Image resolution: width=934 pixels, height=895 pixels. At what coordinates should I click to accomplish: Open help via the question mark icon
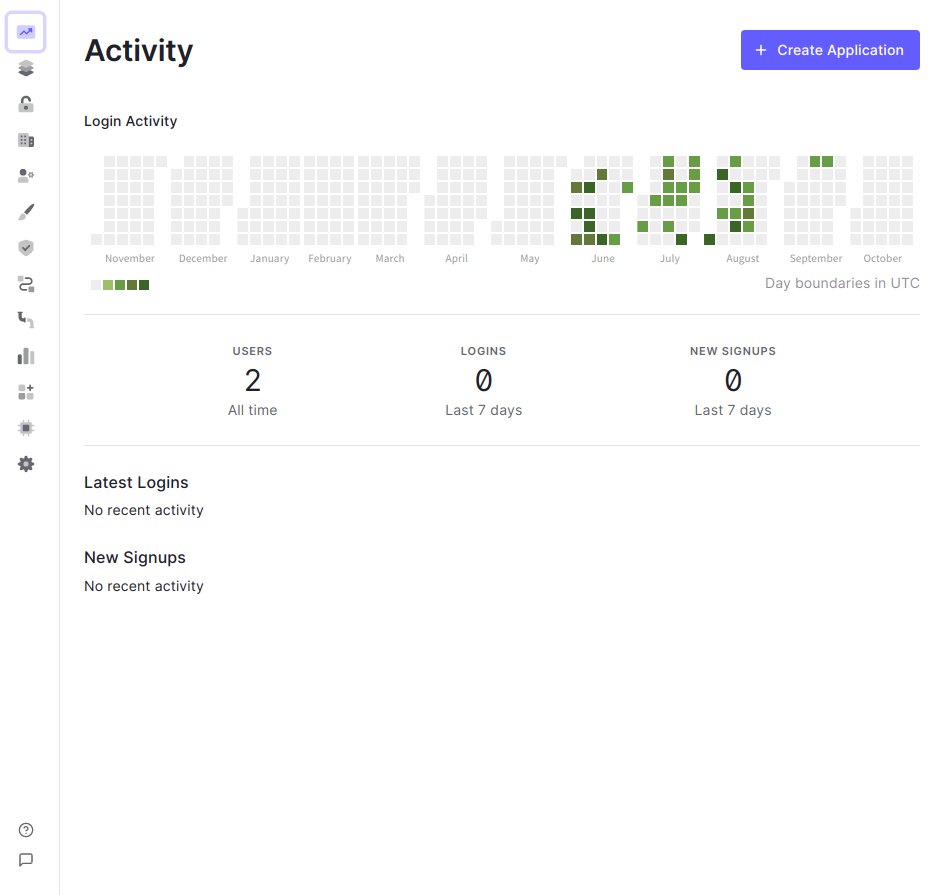(x=26, y=829)
